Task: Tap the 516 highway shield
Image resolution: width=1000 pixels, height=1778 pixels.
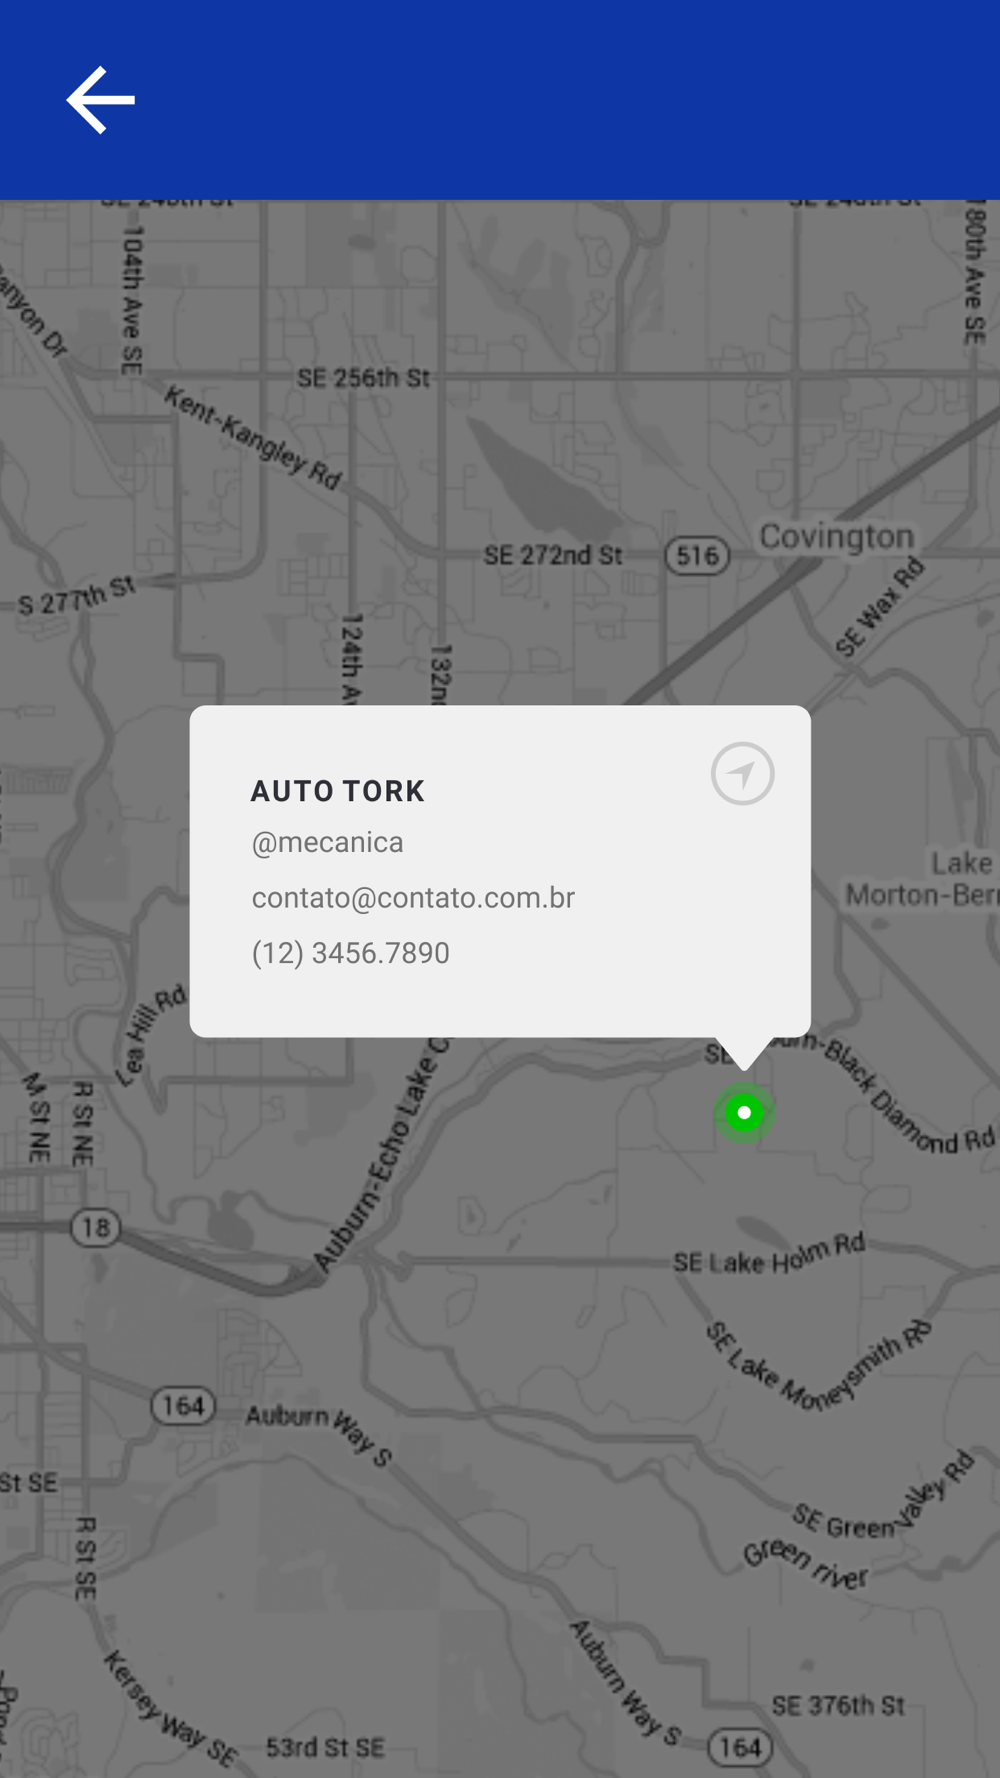Action: (697, 555)
